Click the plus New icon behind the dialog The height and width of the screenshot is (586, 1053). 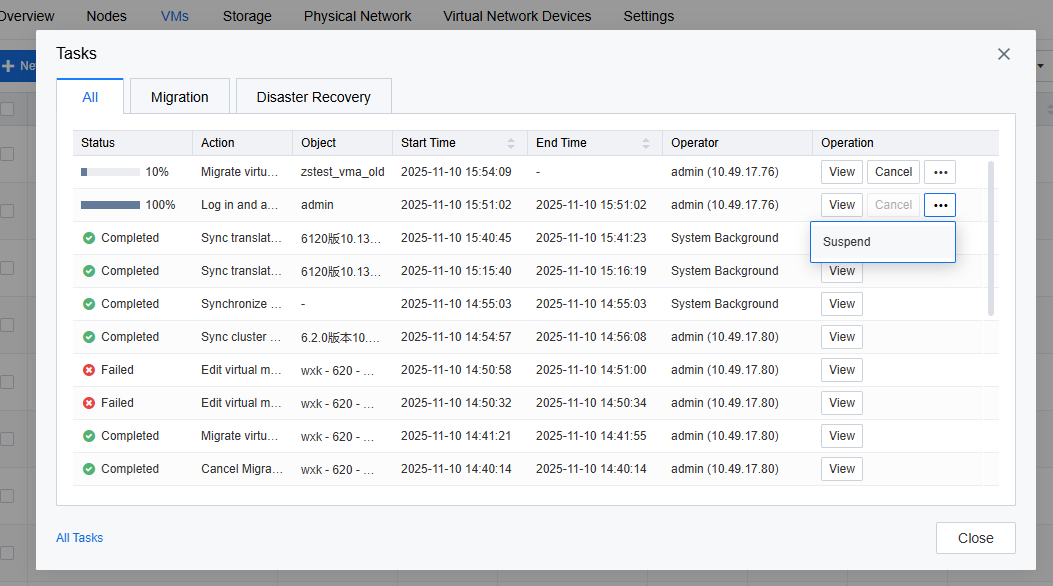pos(9,66)
